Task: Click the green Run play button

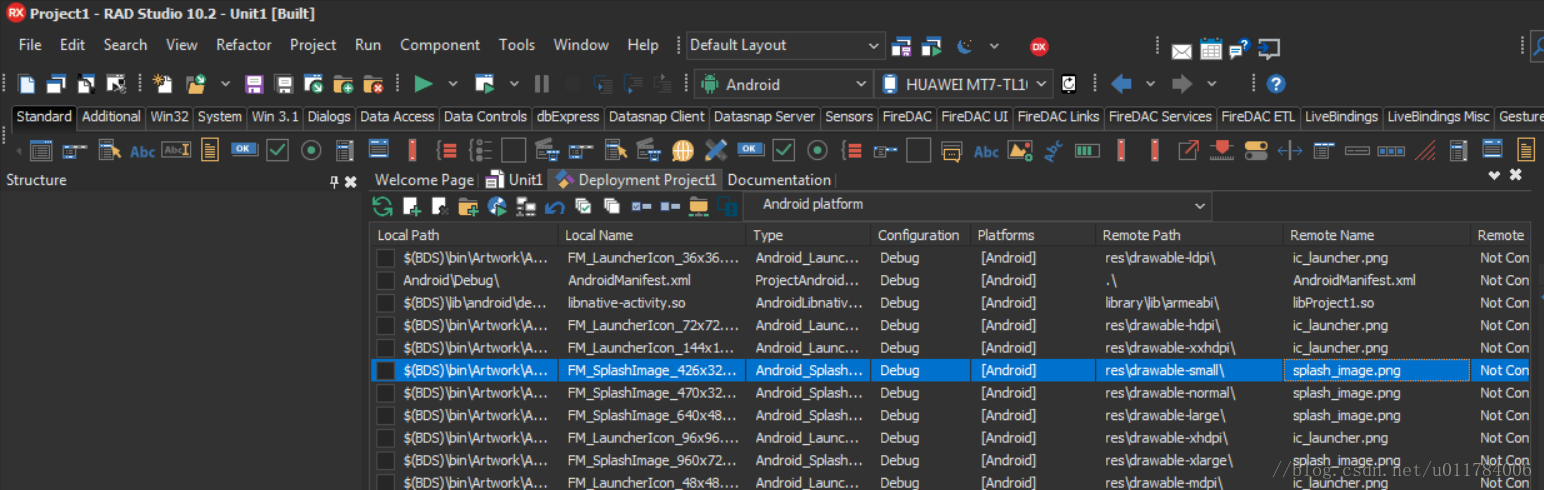Action: [x=423, y=84]
